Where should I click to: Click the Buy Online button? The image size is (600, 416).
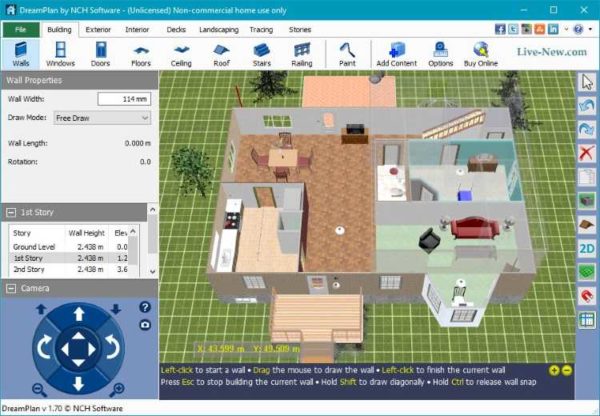(x=481, y=54)
